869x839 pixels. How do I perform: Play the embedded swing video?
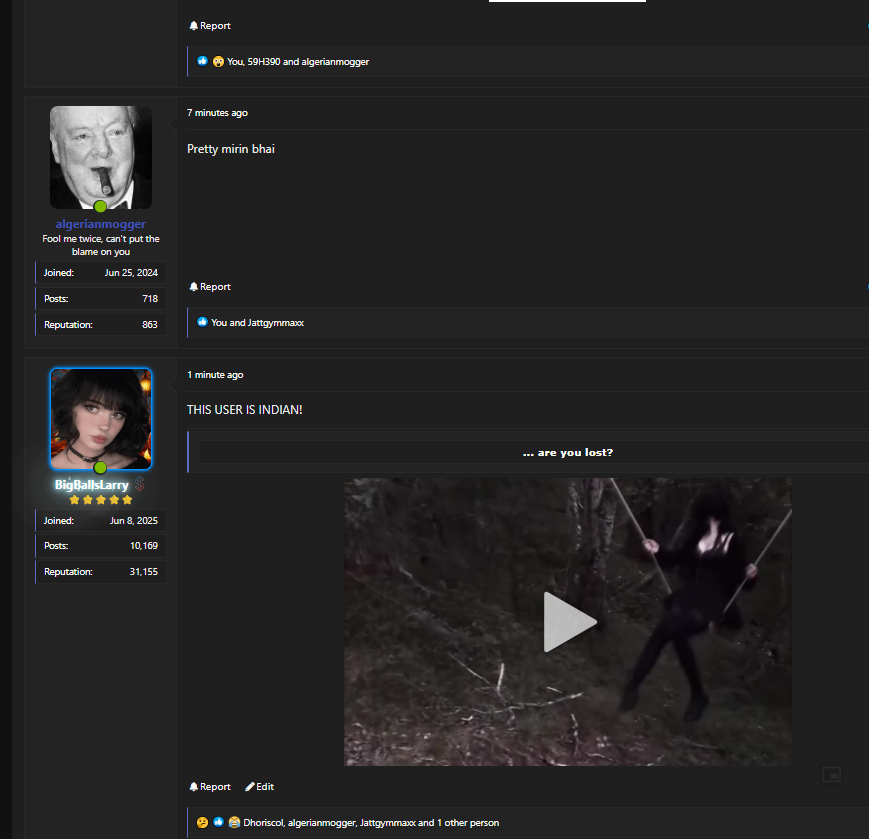[x=568, y=622]
